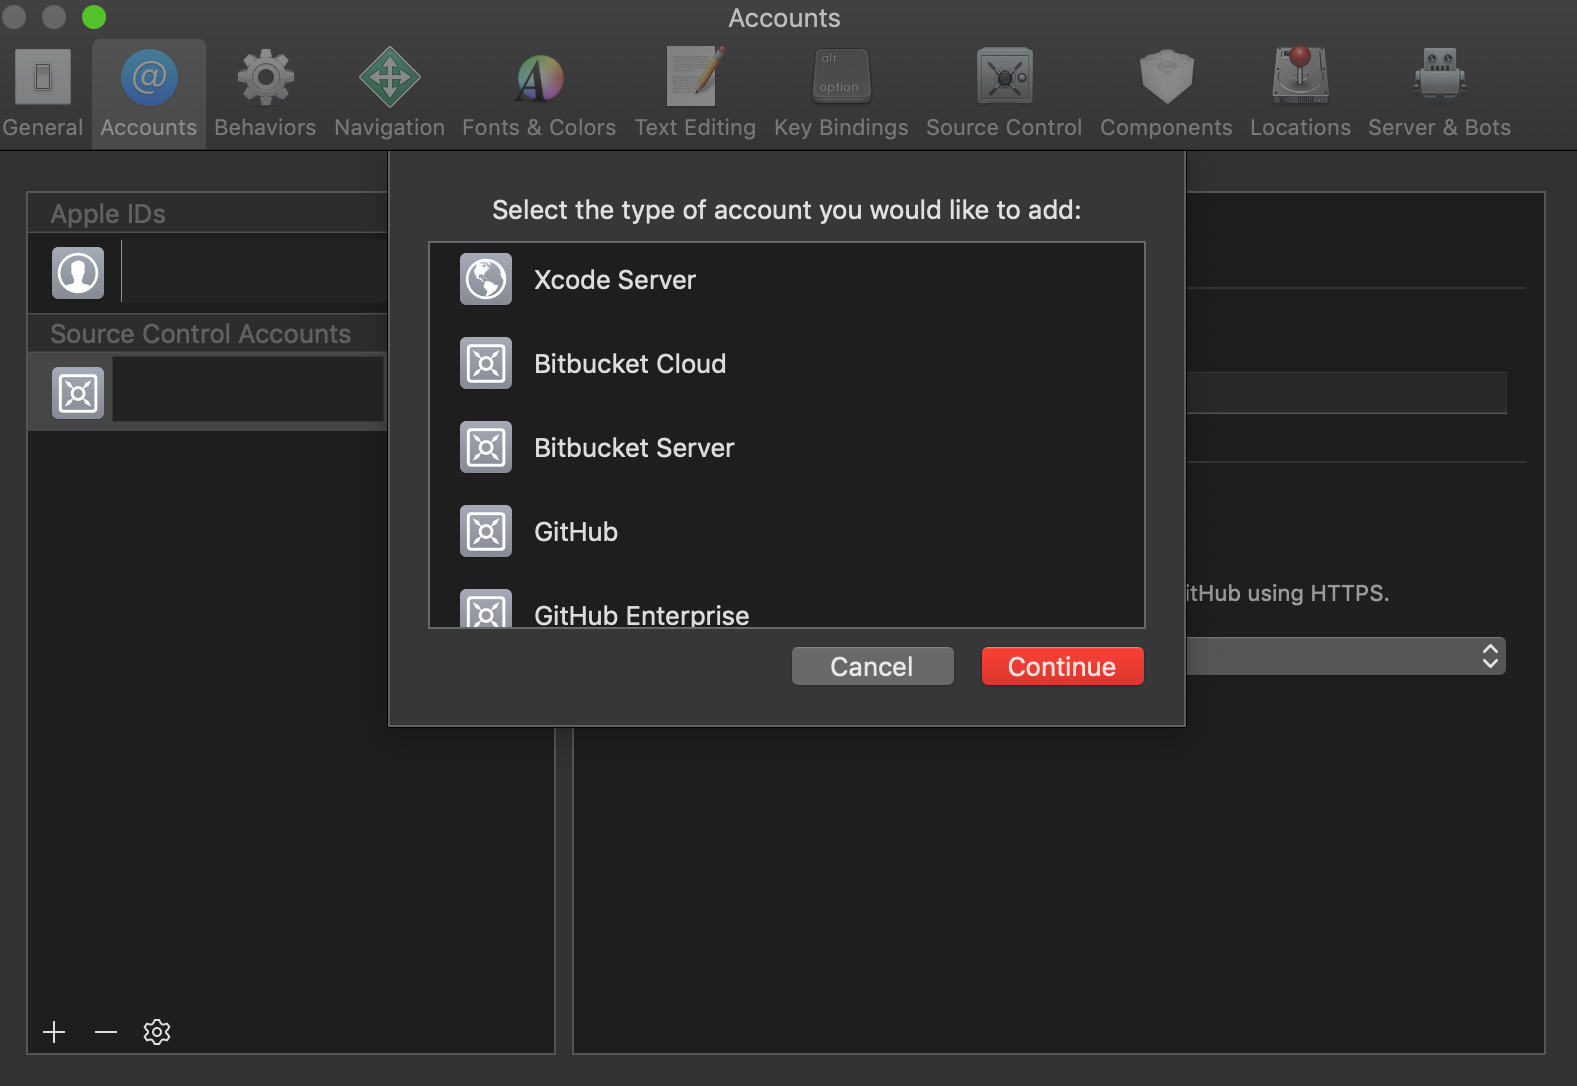Click the Cancel button
This screenshot has width=1577, height=1086.
873,666
